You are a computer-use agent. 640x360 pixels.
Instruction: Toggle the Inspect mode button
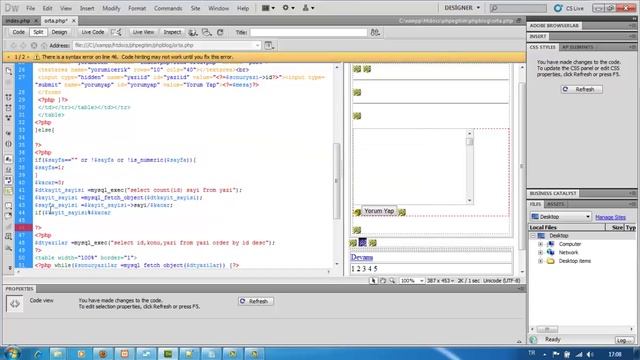pyautogui.click(x=172, y=32)
